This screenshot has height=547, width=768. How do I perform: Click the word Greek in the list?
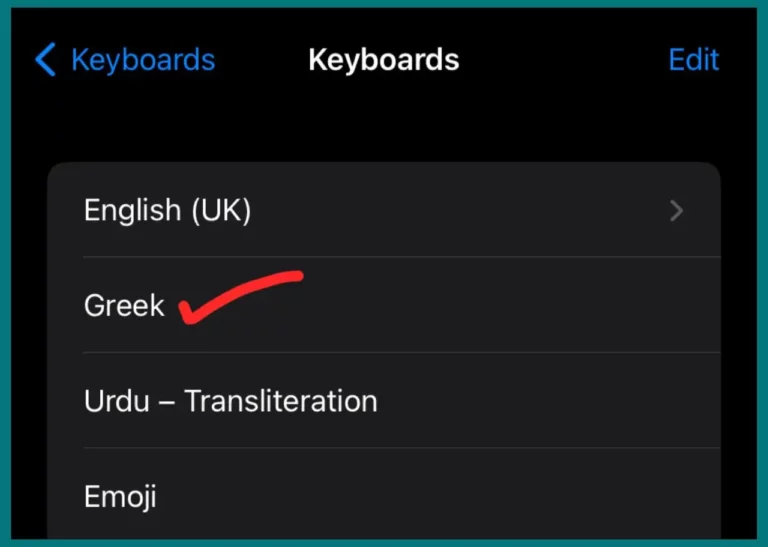pos(124,306)
